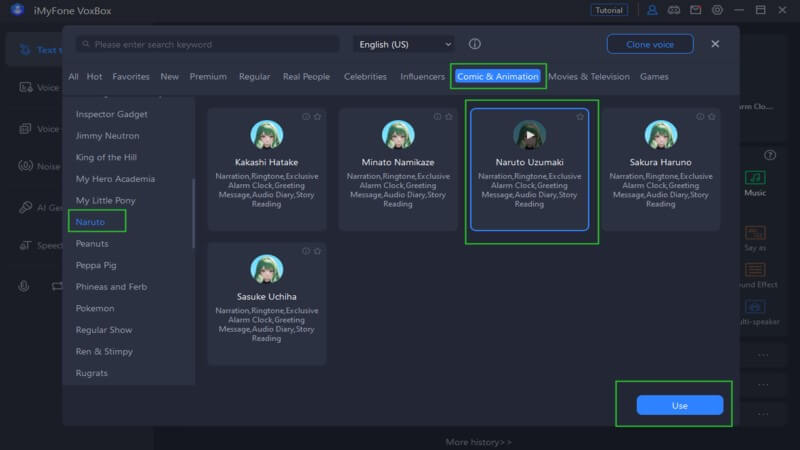800x450 pixels.
Task: Select Inspector Gadget in the list
Action: click(112, 114)
